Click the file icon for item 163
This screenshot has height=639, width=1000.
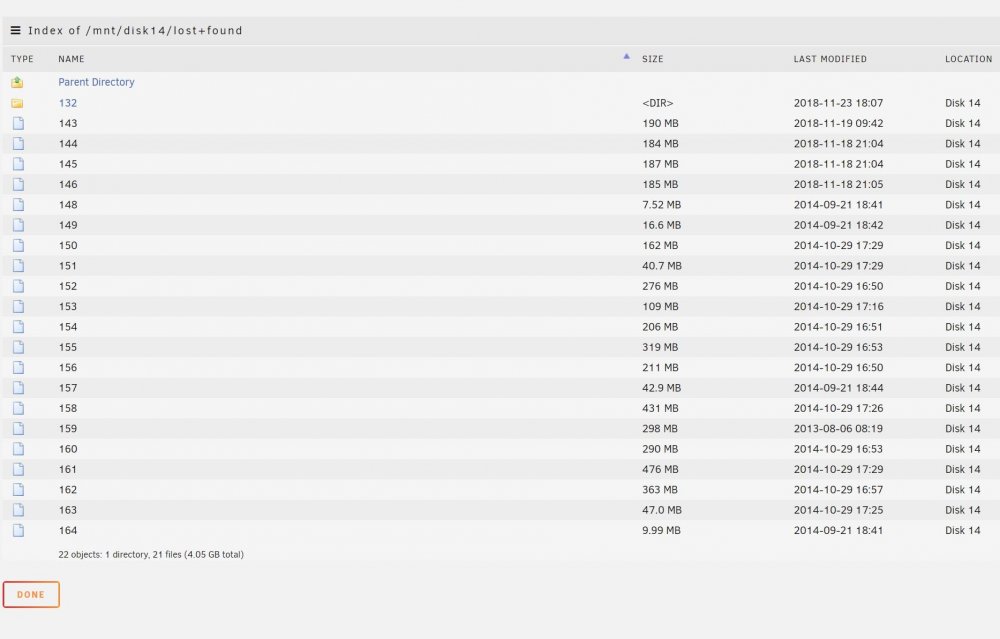(x=18, y=510)
